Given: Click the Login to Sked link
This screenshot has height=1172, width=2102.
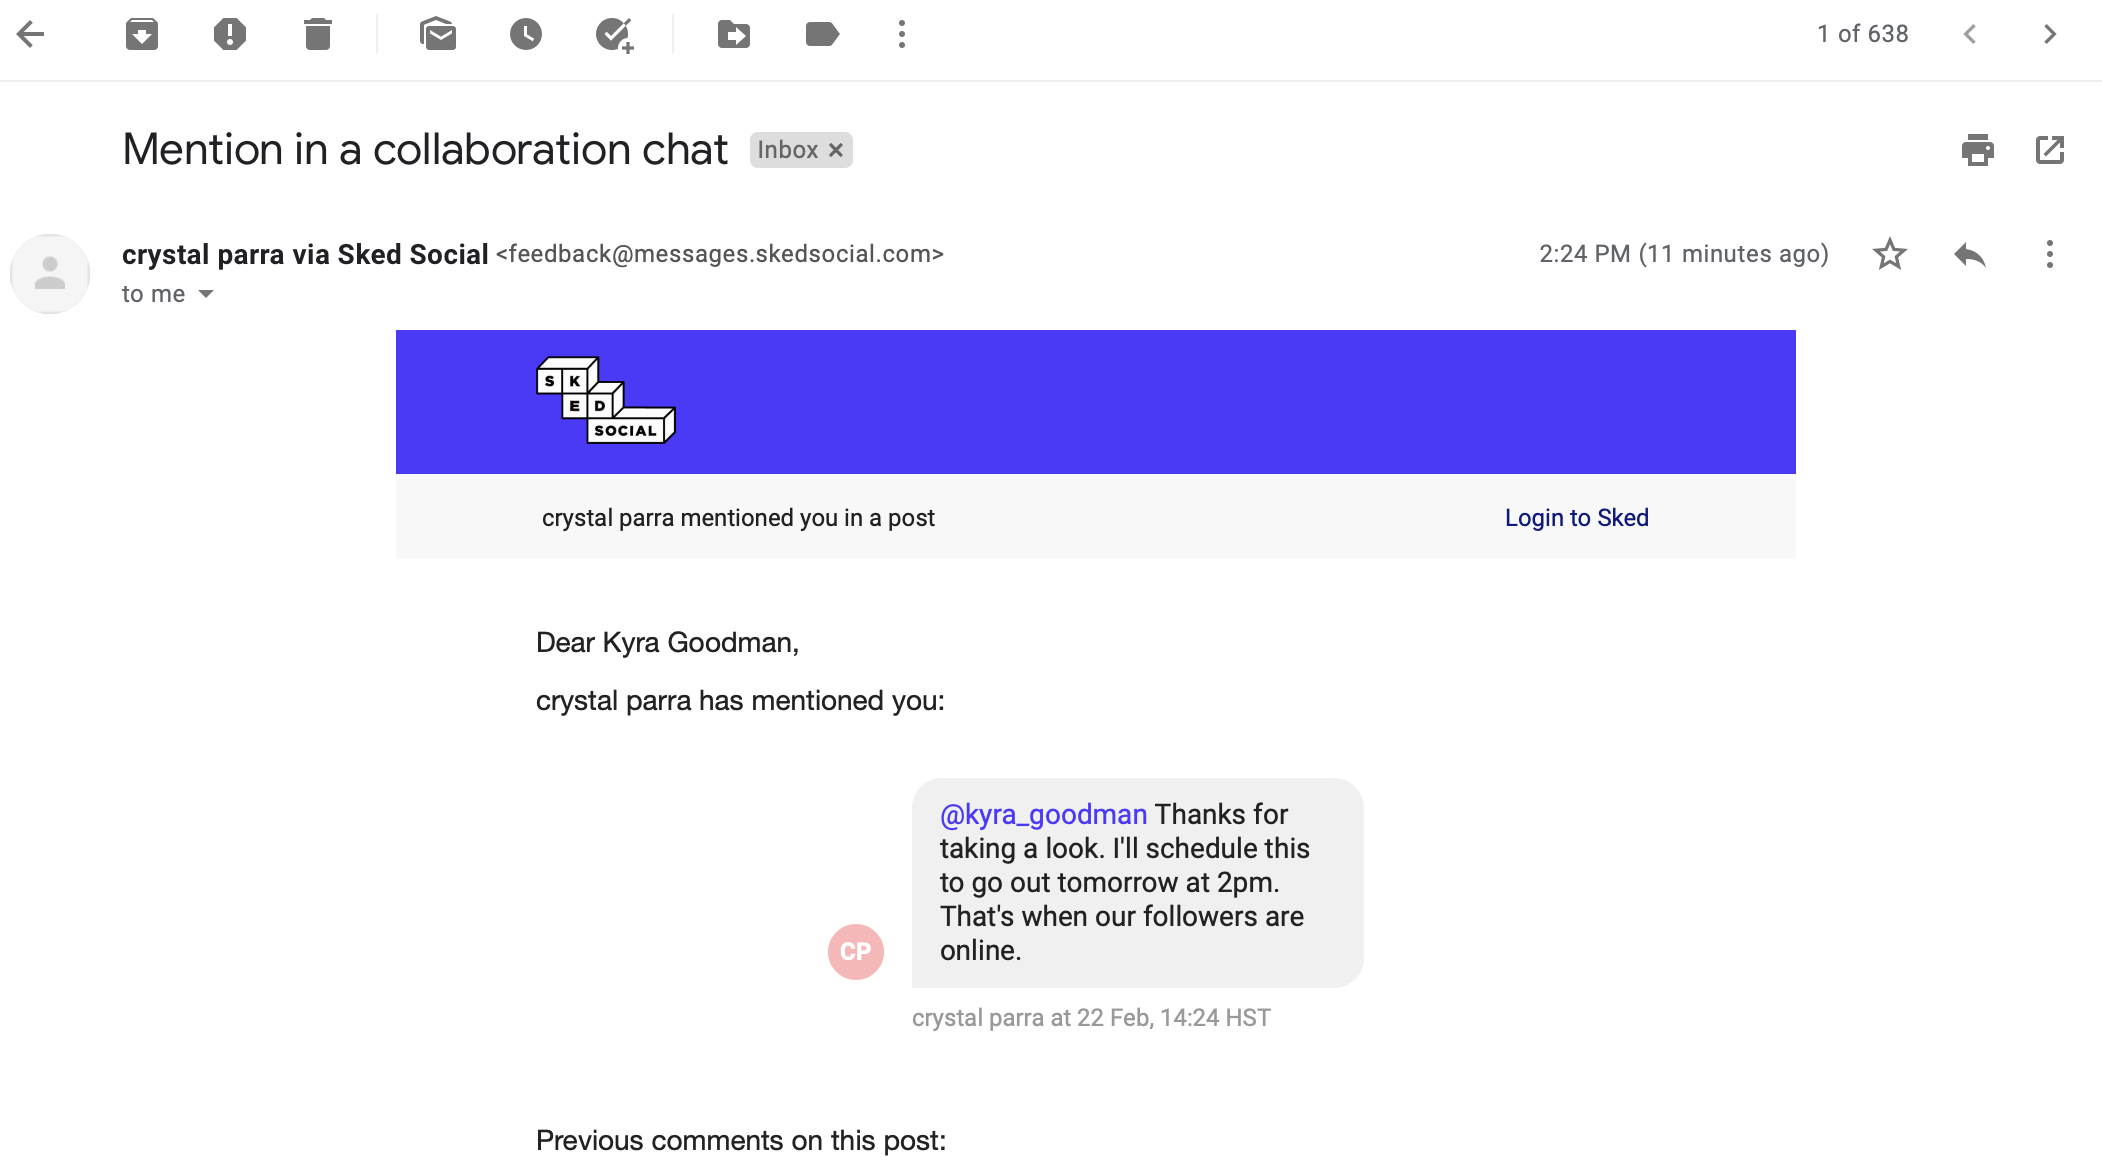Looking at the screenshot, I should pos(1576,518).
